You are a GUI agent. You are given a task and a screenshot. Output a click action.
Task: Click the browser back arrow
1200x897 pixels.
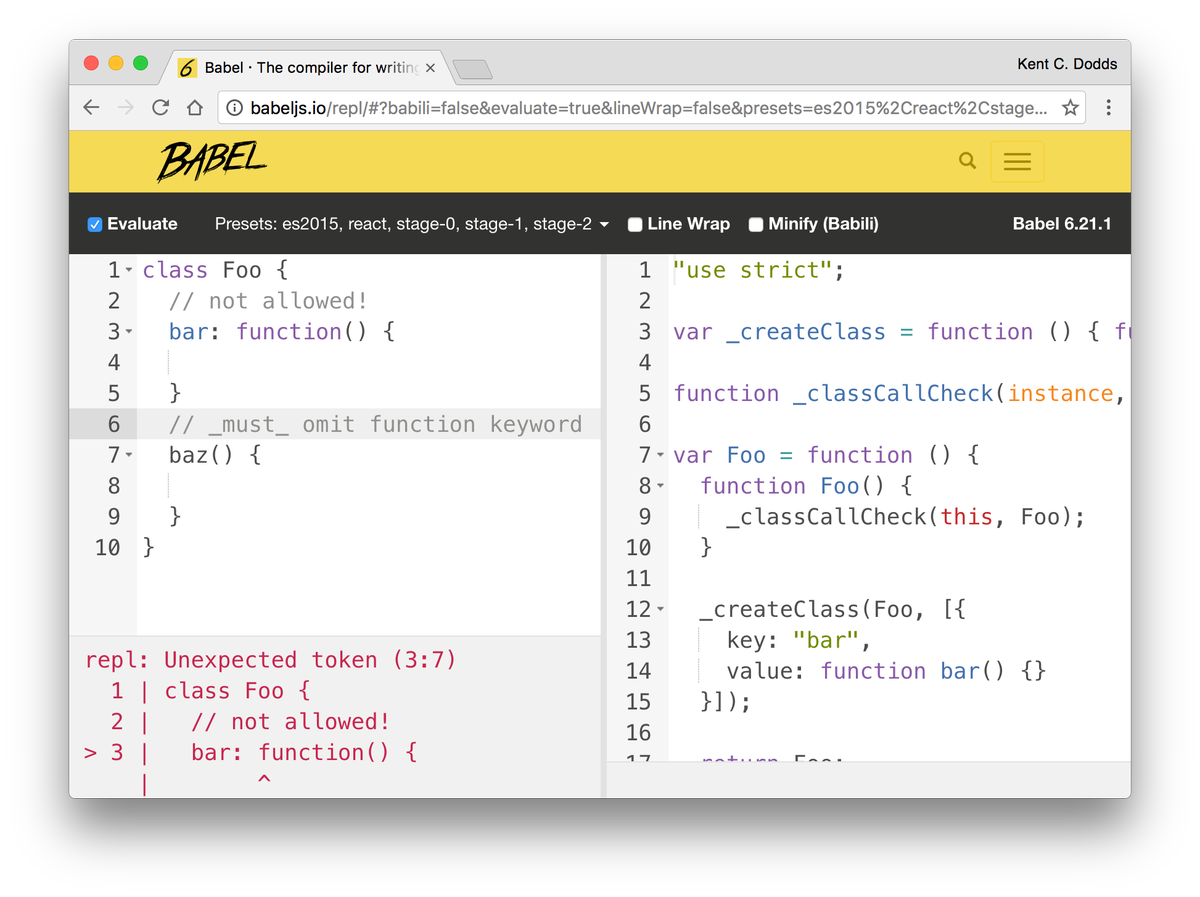point(91,108)
